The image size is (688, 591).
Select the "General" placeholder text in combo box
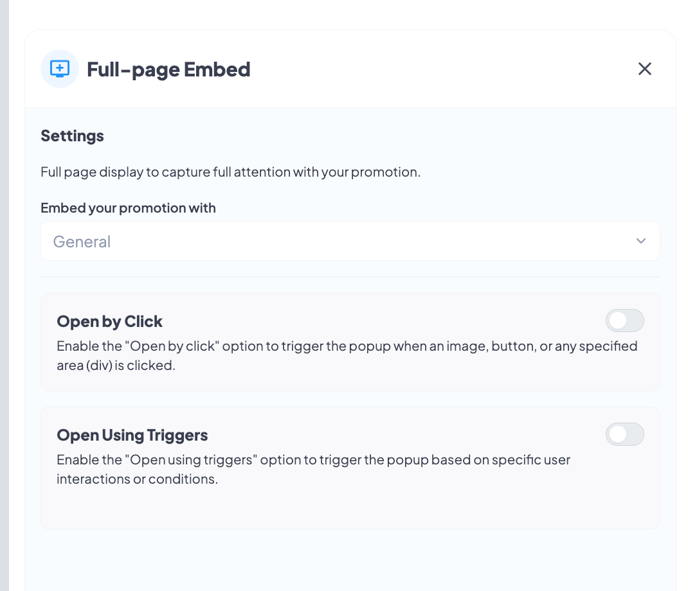click(82, 242)
